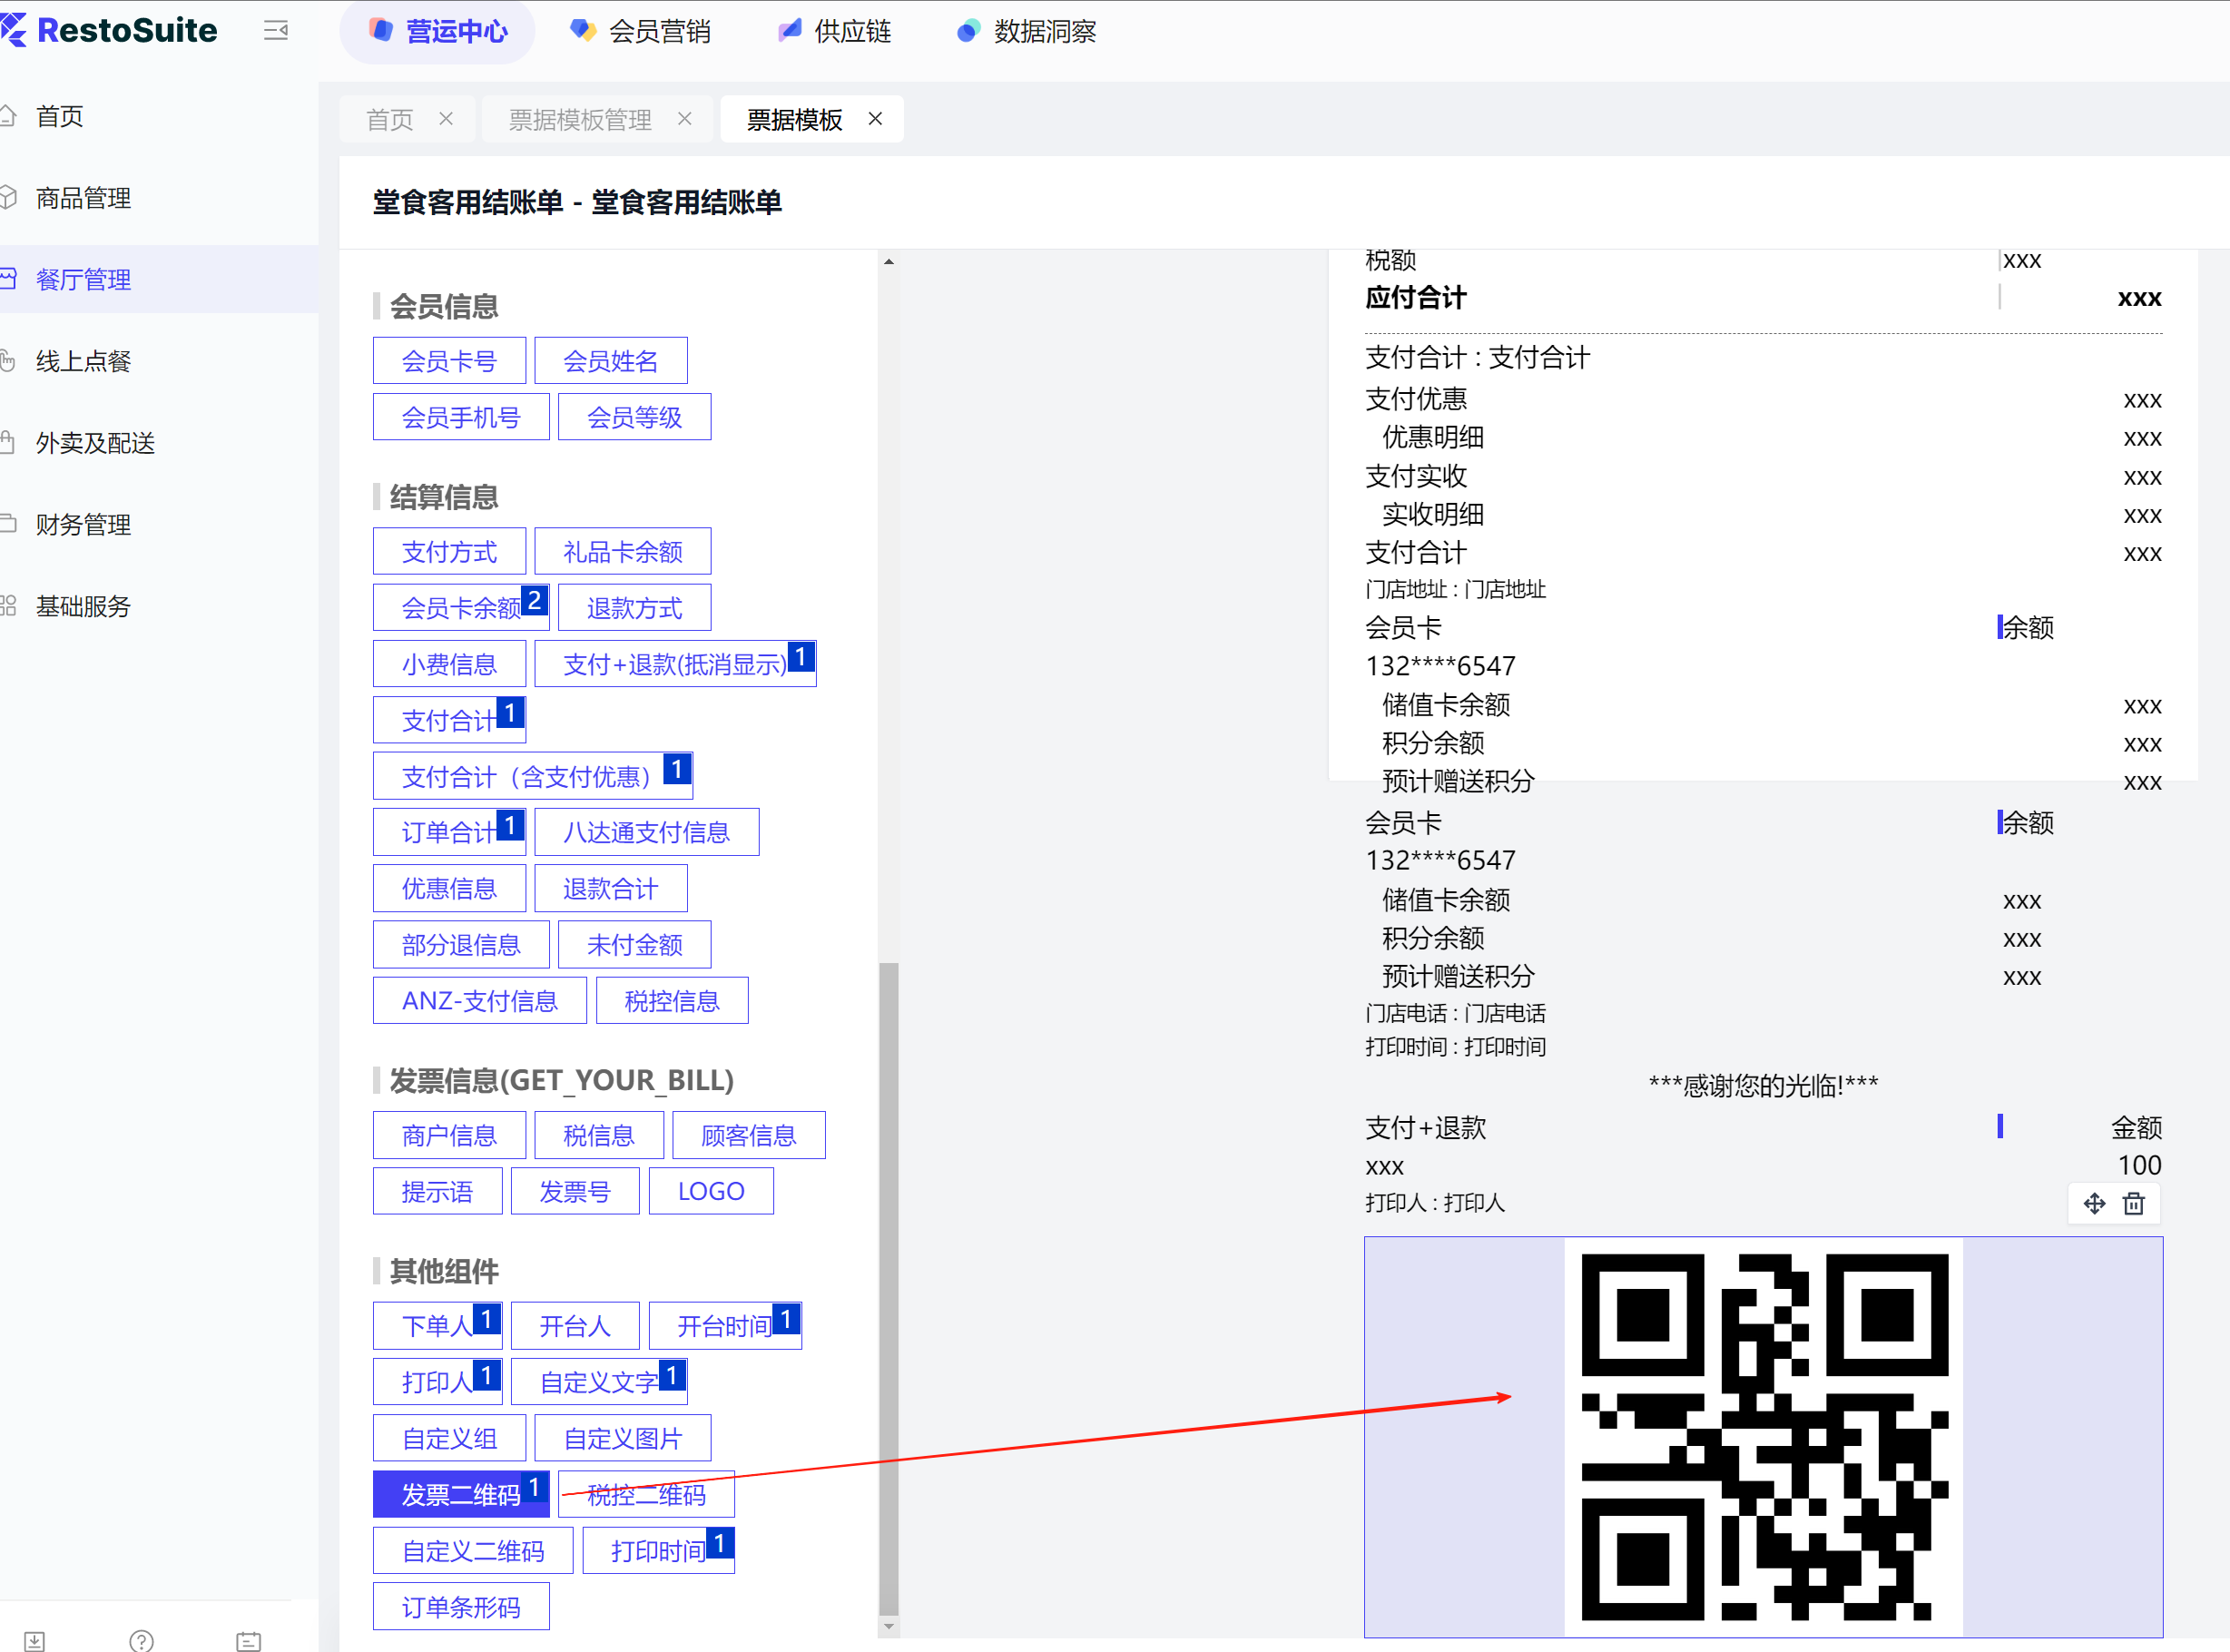This screenshot has width=2230, height=1652.
Task: Add 开台人 component
Action: pos(575,1326)
